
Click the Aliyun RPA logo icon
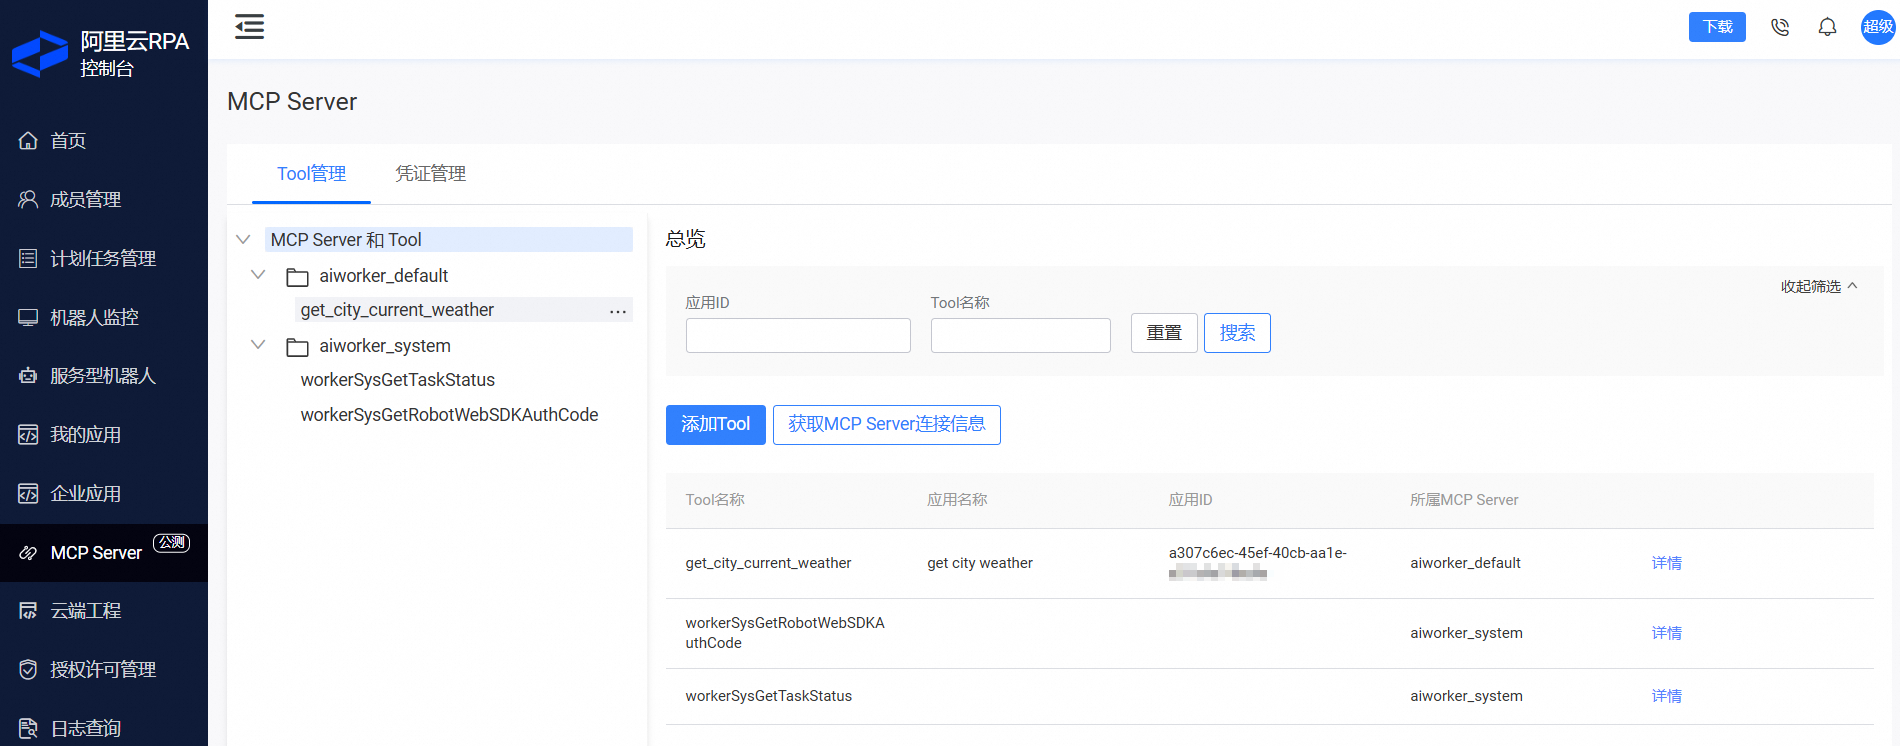pyautogui.click(x=40, y=54)
